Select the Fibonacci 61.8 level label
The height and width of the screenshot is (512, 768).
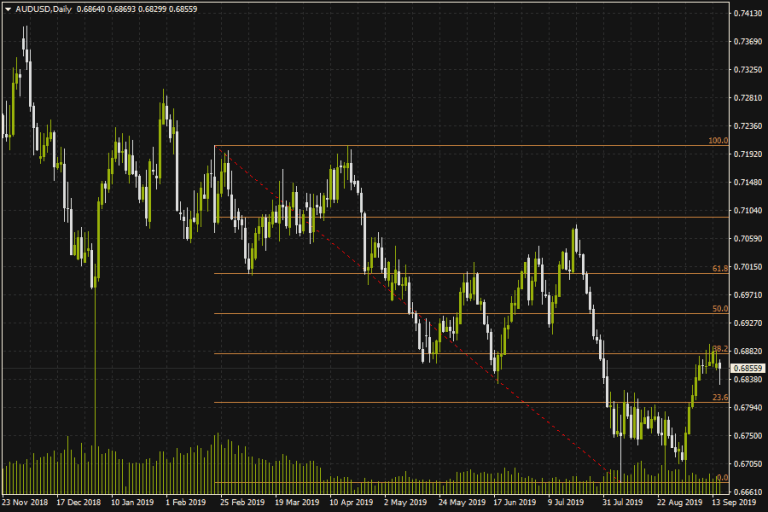(x=718, y=269)
